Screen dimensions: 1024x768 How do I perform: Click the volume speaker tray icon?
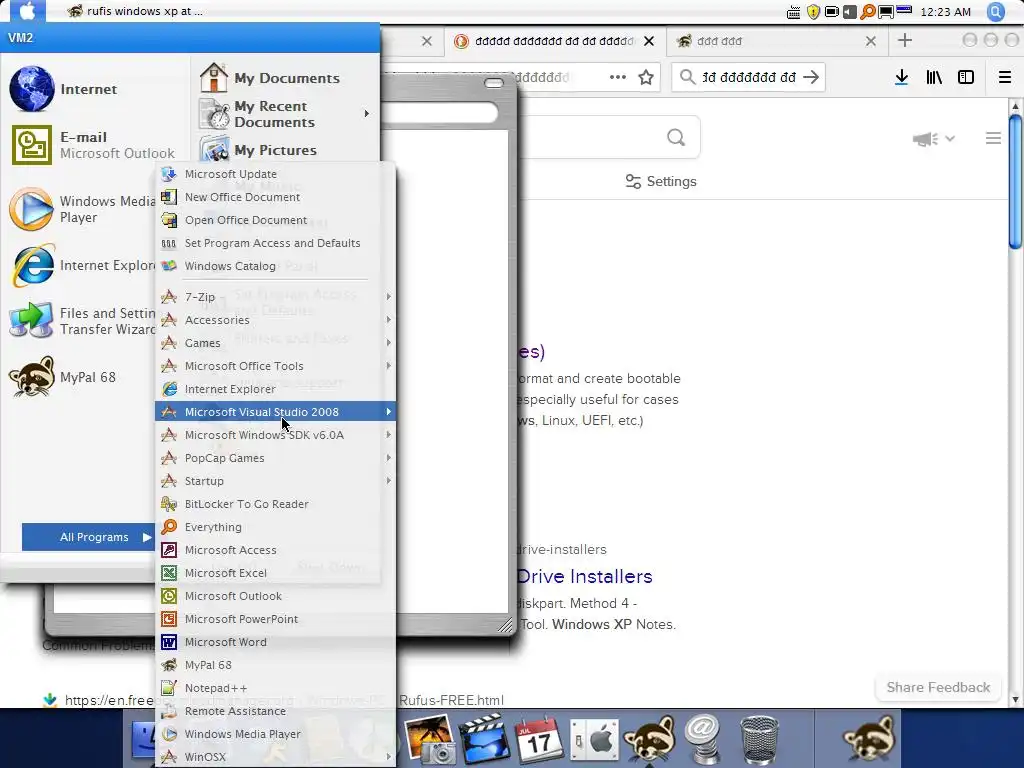coord(850,12)
